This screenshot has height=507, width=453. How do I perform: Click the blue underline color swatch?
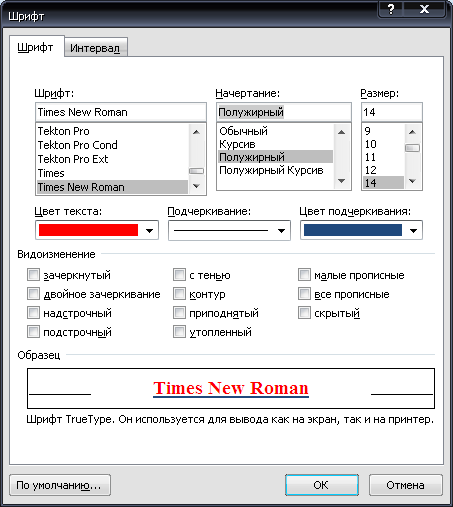pyautogui.click(x=353, y=230)
